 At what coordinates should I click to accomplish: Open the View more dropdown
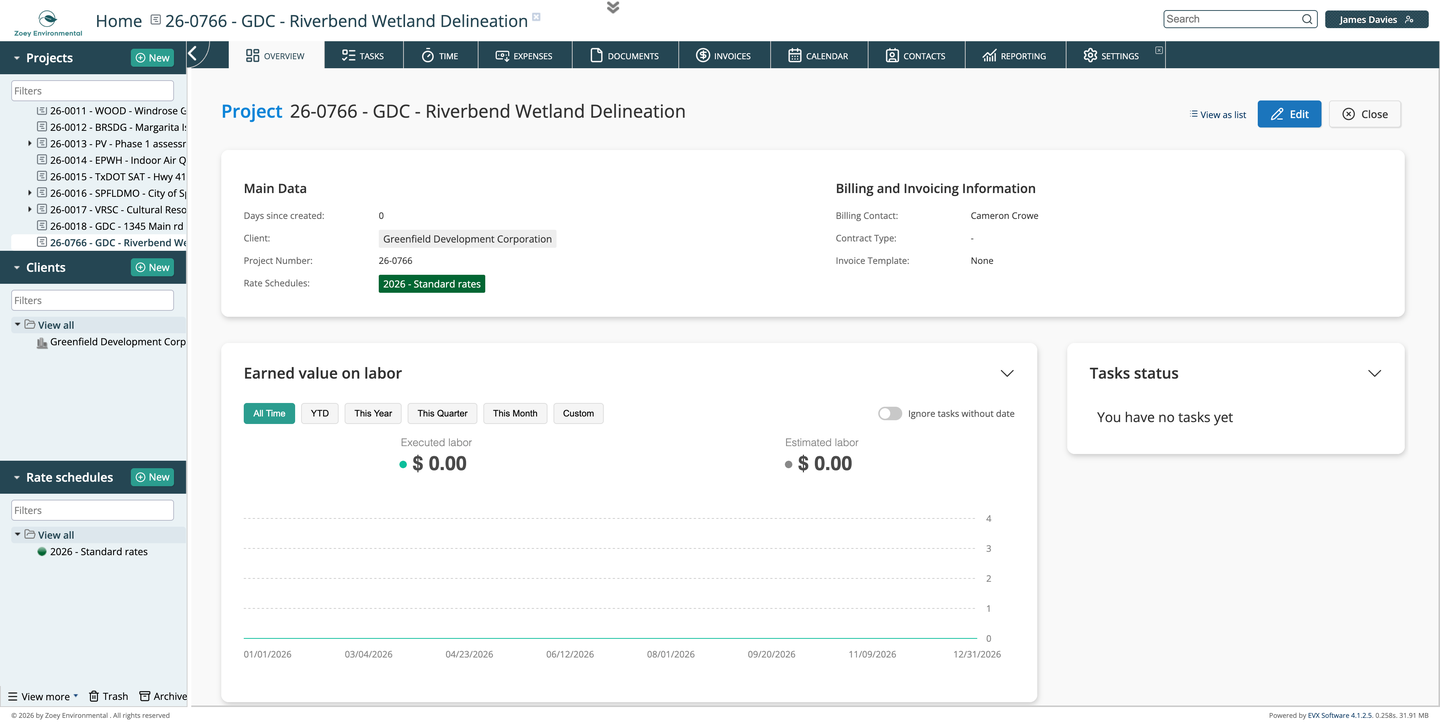[x=43, y=696]
